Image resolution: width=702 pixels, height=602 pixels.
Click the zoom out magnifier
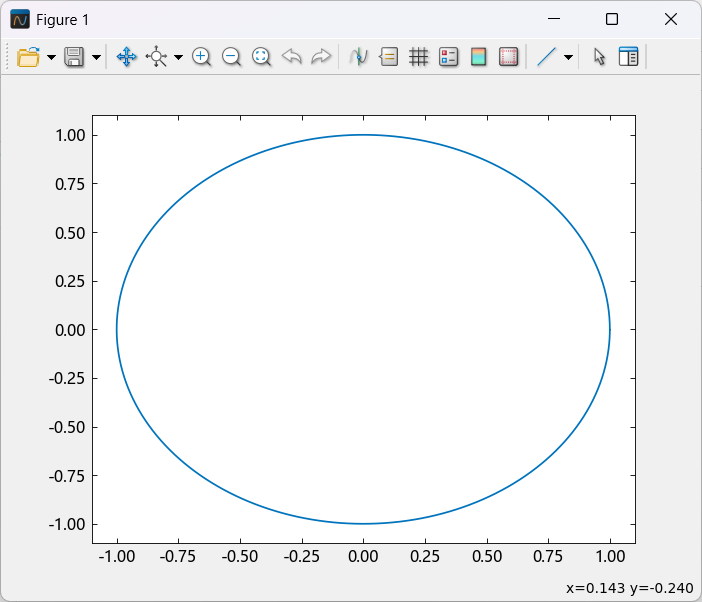coord(231,57)
